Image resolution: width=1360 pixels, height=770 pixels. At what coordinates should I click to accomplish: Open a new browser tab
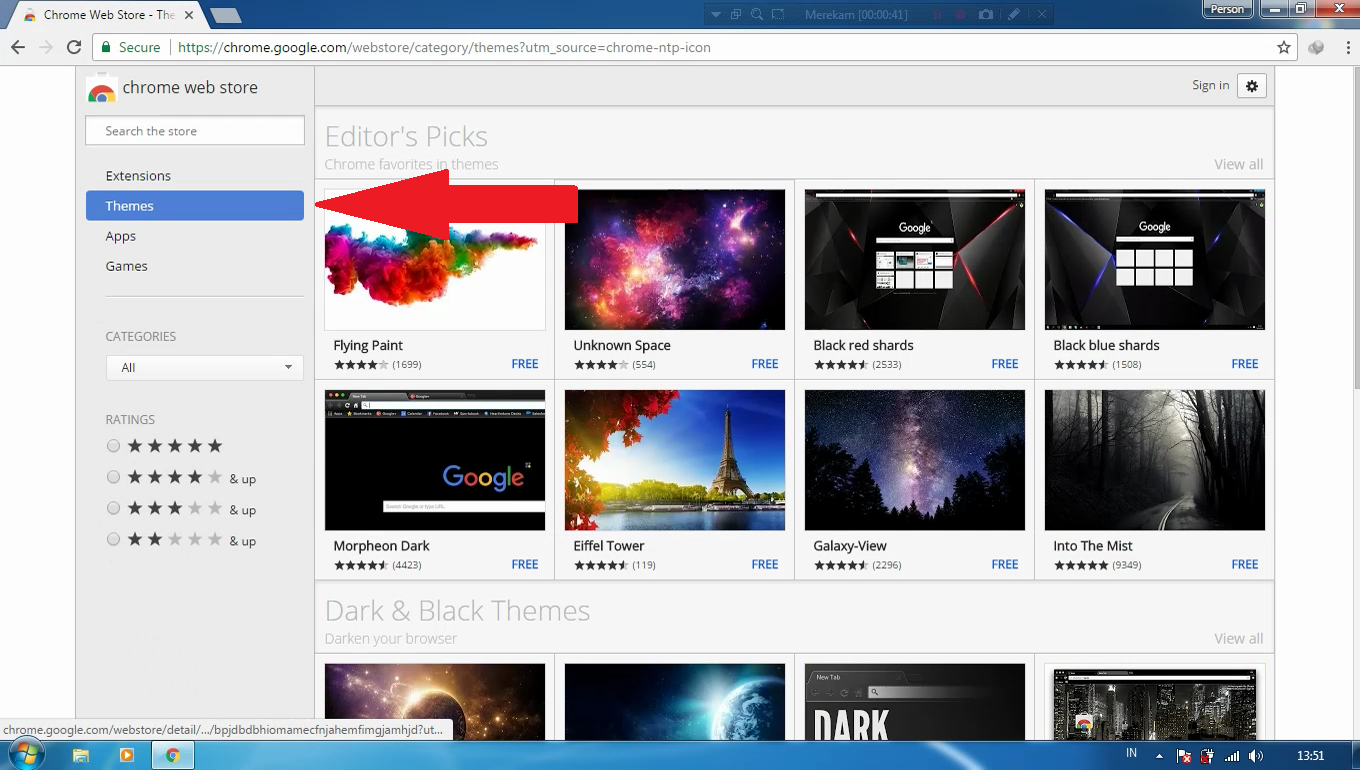226,15
